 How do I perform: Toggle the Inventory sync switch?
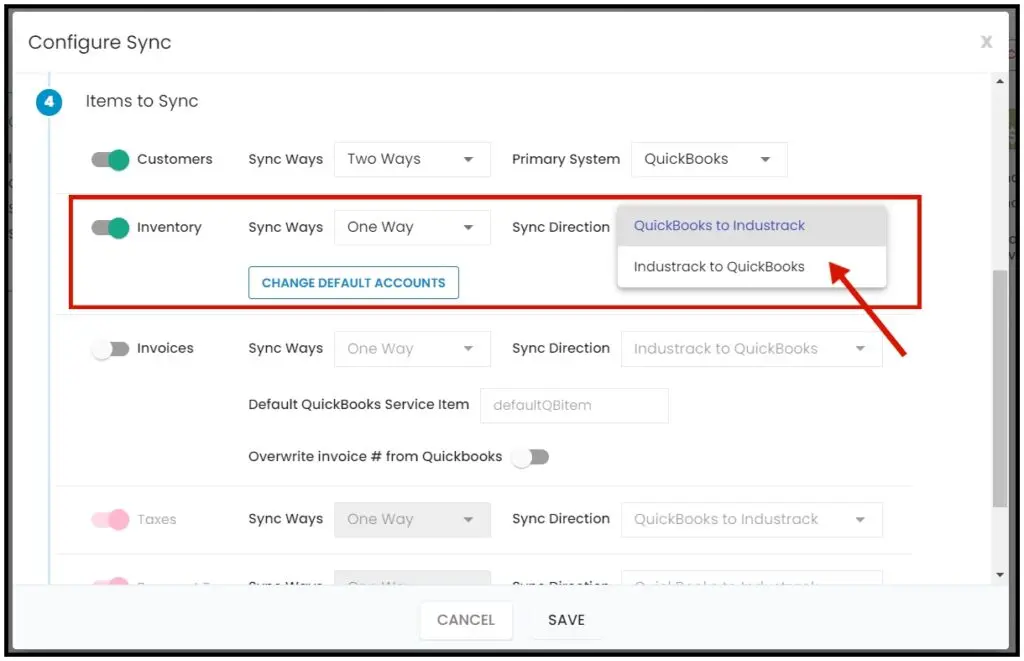pos(110,227)
